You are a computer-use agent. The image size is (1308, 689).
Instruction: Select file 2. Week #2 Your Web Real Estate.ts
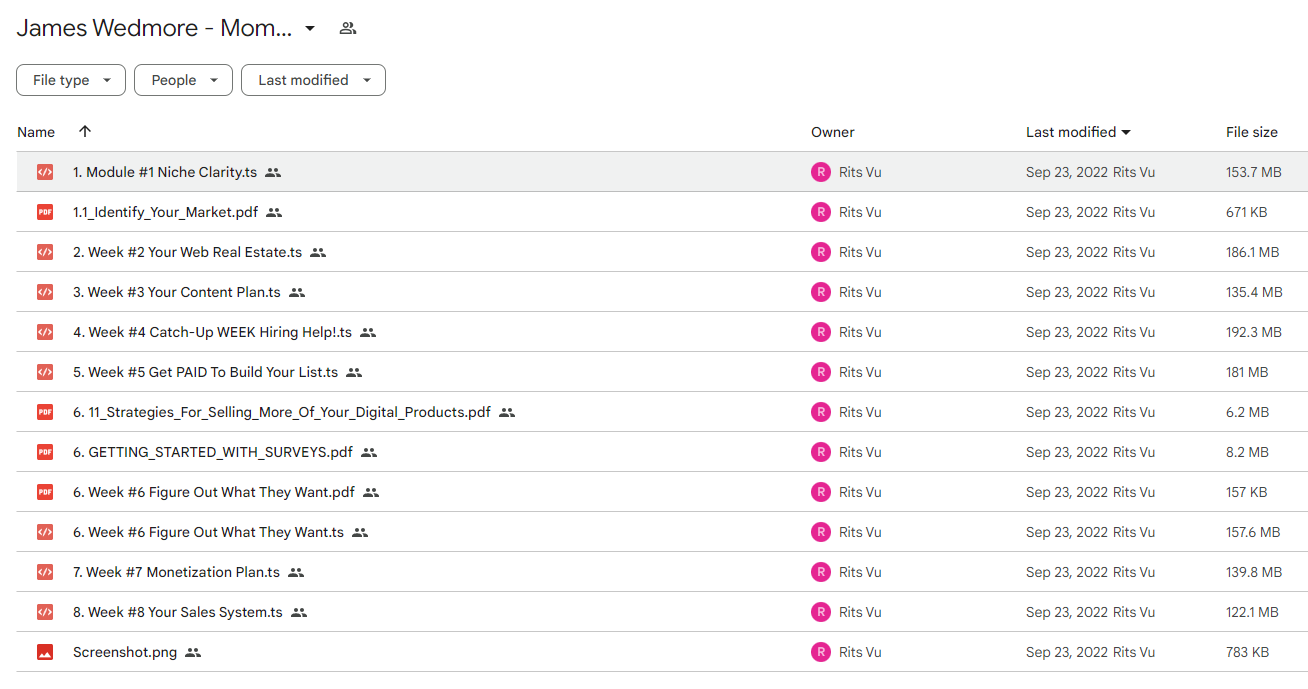tap(188, 252)
